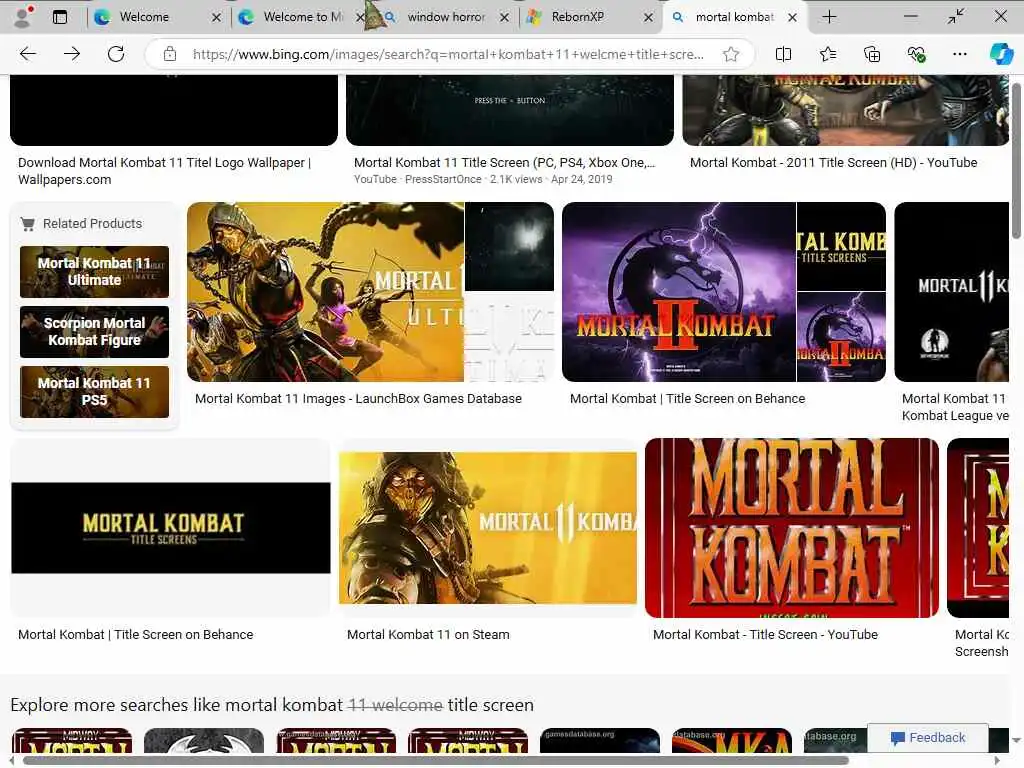Viewport: 1024px width, 768px height.
Task: Open the Scorpion LaunchBox thumbnail image
Action: 325,292
